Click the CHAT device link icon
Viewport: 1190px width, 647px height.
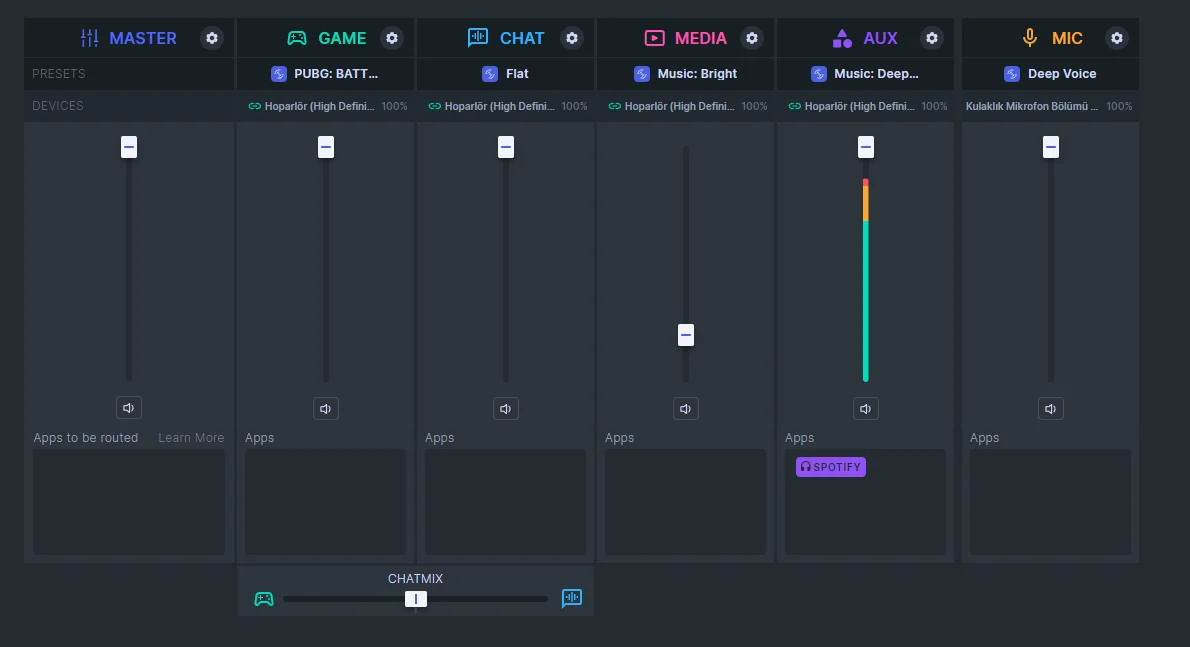point(434,106)
